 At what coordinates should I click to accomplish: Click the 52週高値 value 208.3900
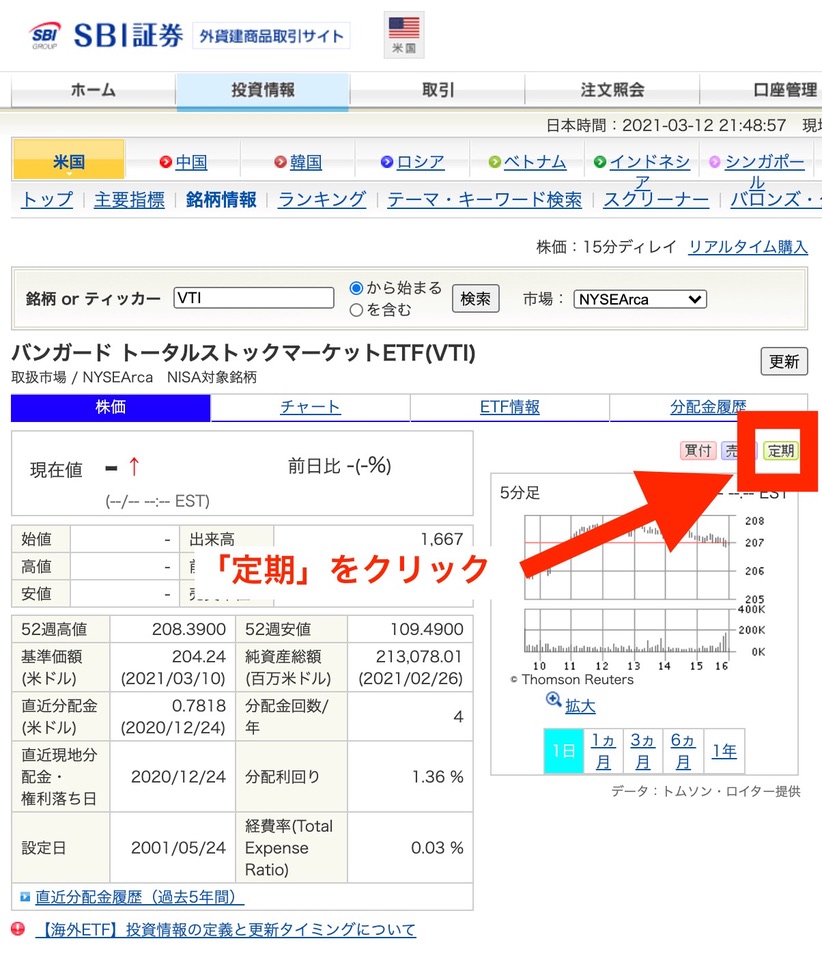point(189,629)
